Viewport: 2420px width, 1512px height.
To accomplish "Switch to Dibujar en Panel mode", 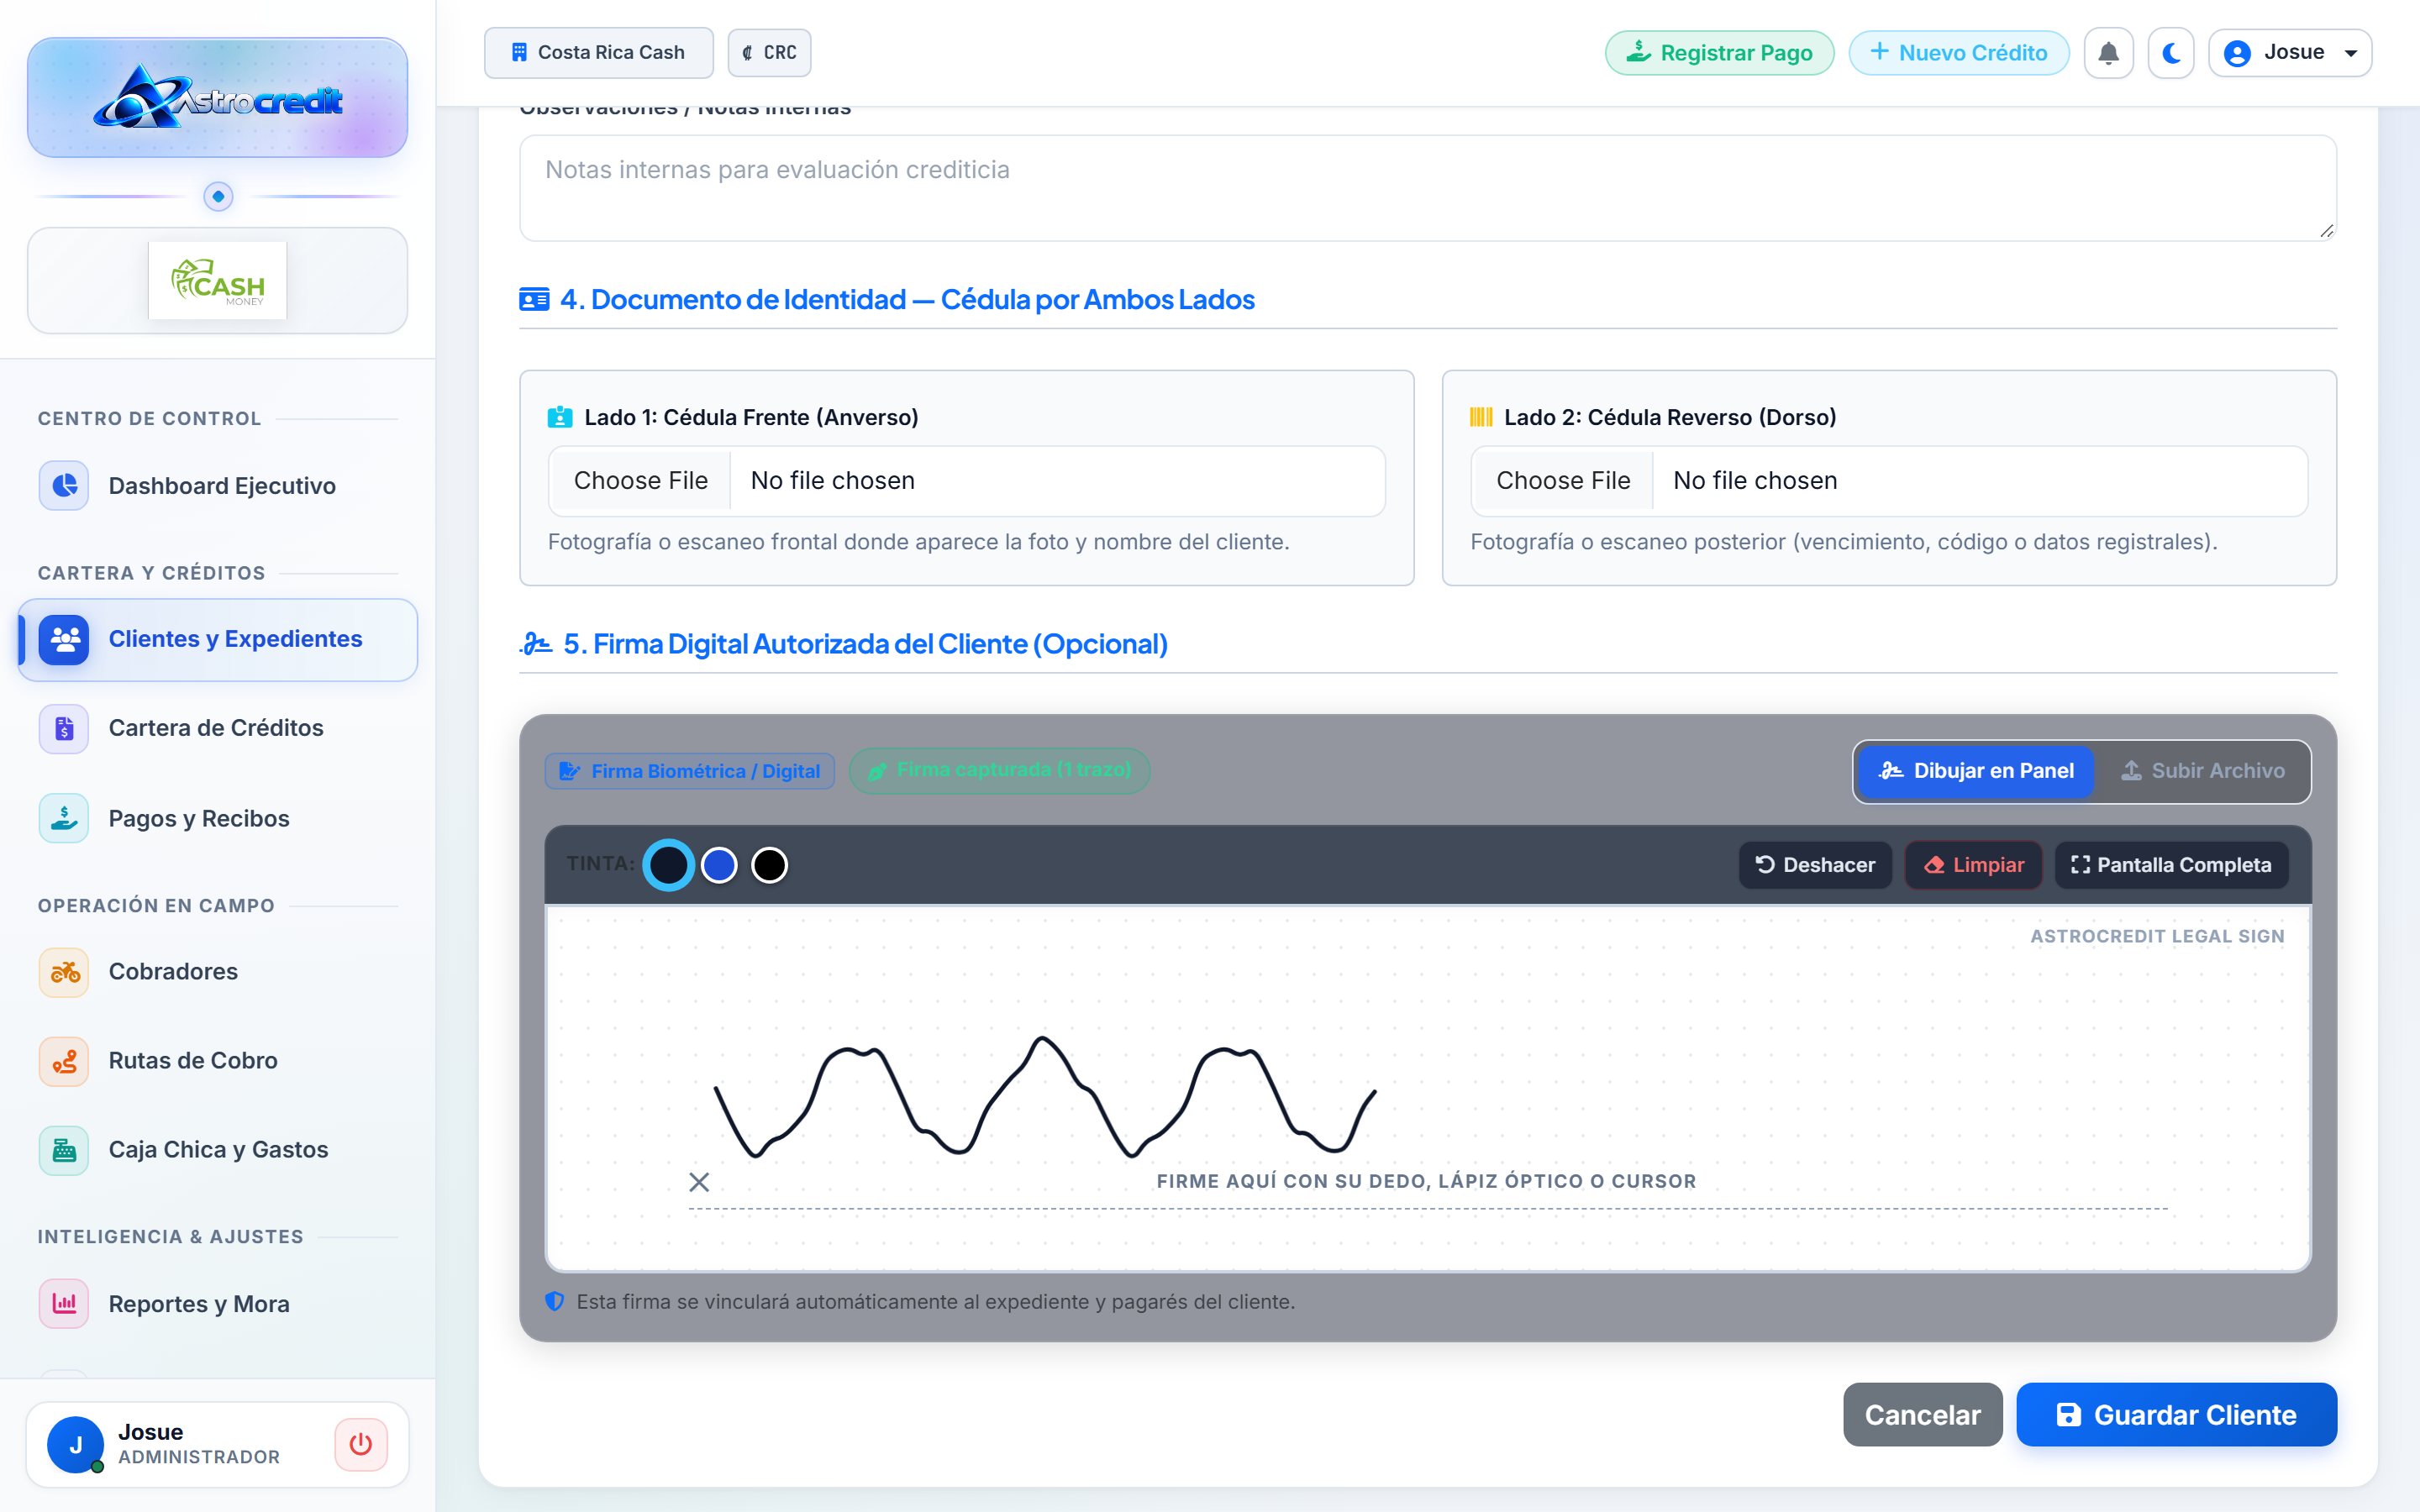I will click(1975, 770).
